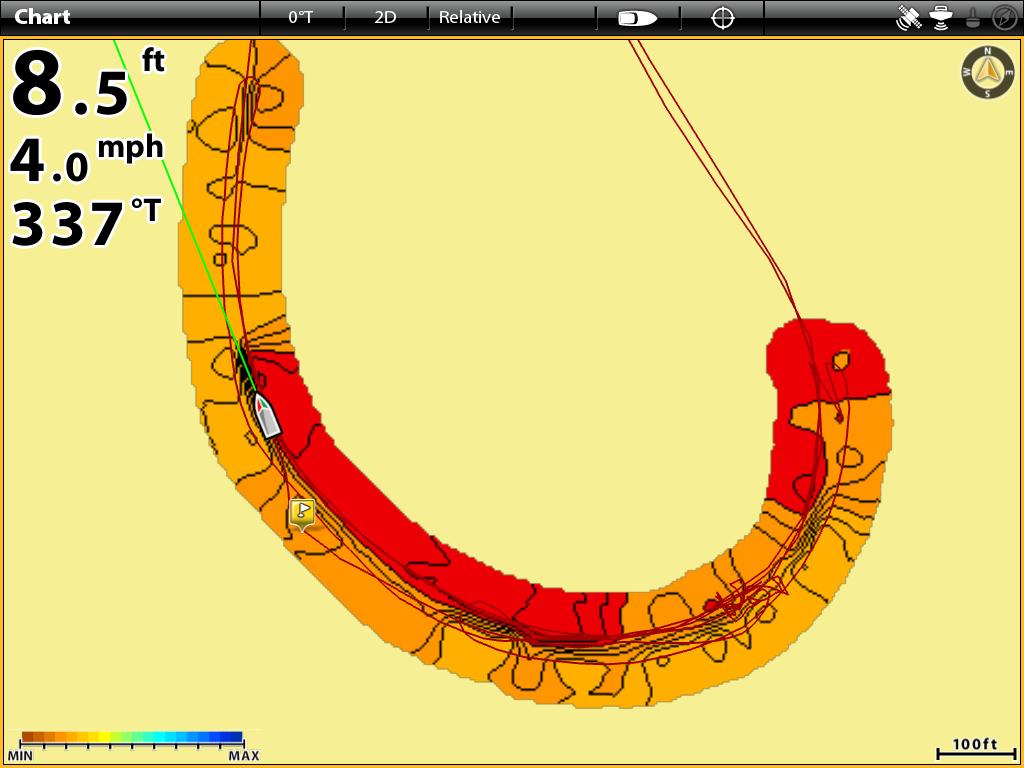Tap the 337°T heading readout
Screen dimensions: 1024x768
[x=86, y=223]
